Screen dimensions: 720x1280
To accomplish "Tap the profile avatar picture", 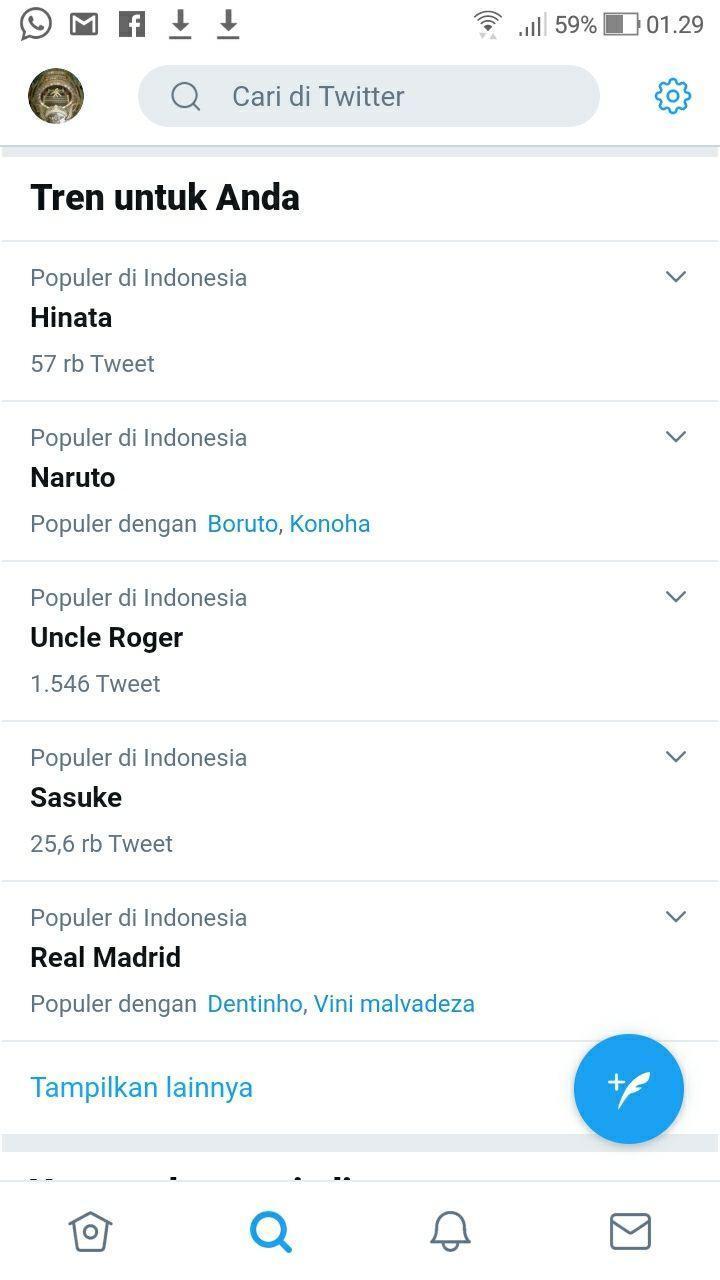I will click(x=56, y=96).
